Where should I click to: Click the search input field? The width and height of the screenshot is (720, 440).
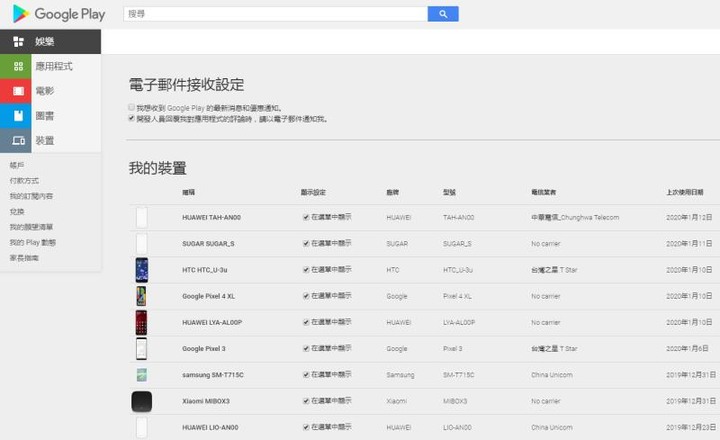[276, 14]
